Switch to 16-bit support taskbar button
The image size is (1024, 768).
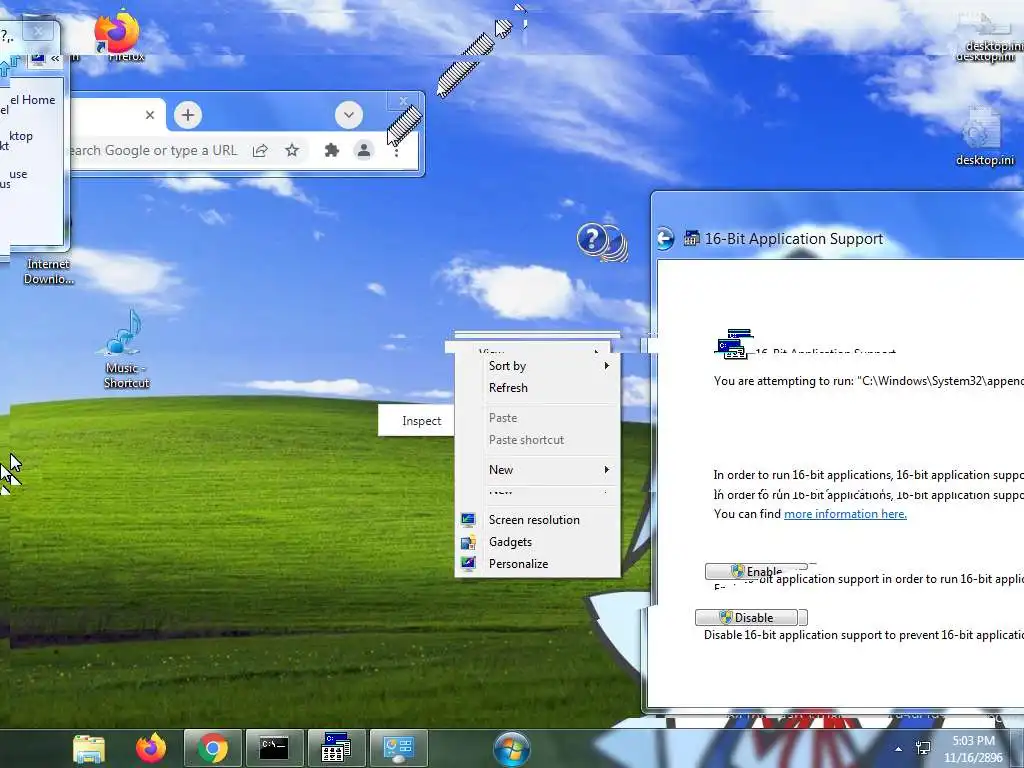(336, 748)
